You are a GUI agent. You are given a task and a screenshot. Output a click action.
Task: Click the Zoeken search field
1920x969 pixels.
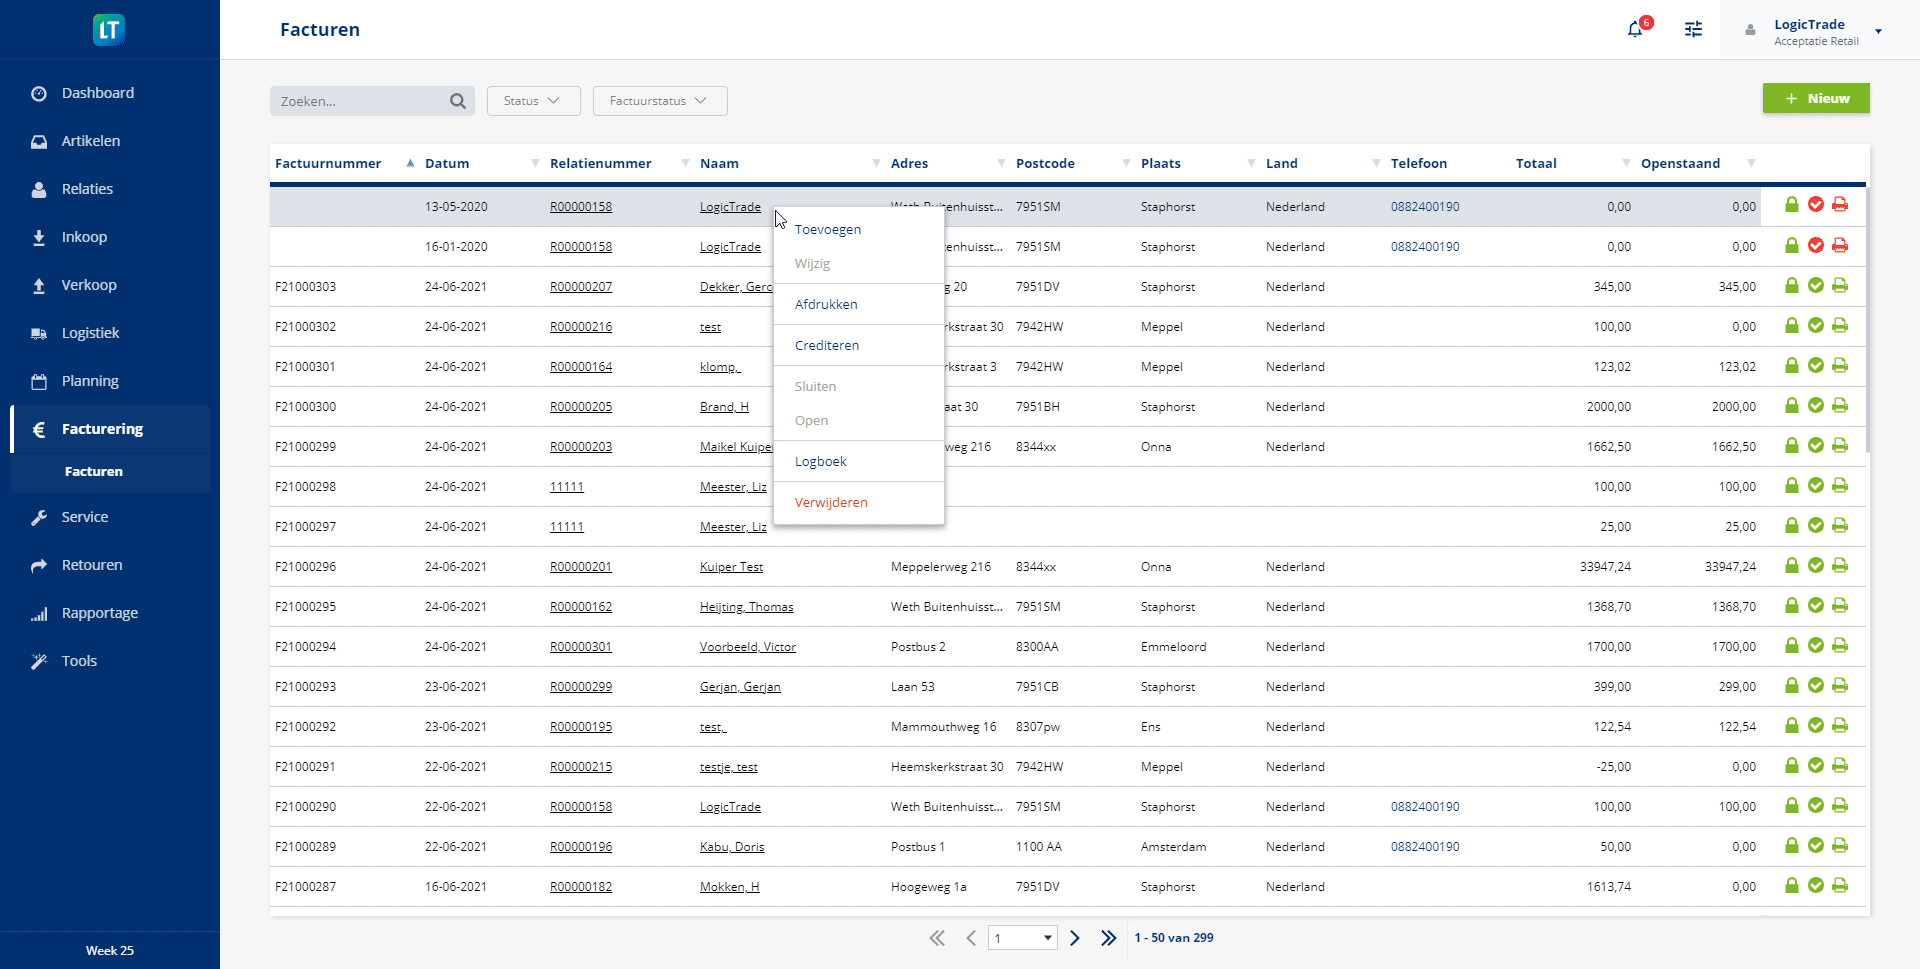click(x=360, y=101)
